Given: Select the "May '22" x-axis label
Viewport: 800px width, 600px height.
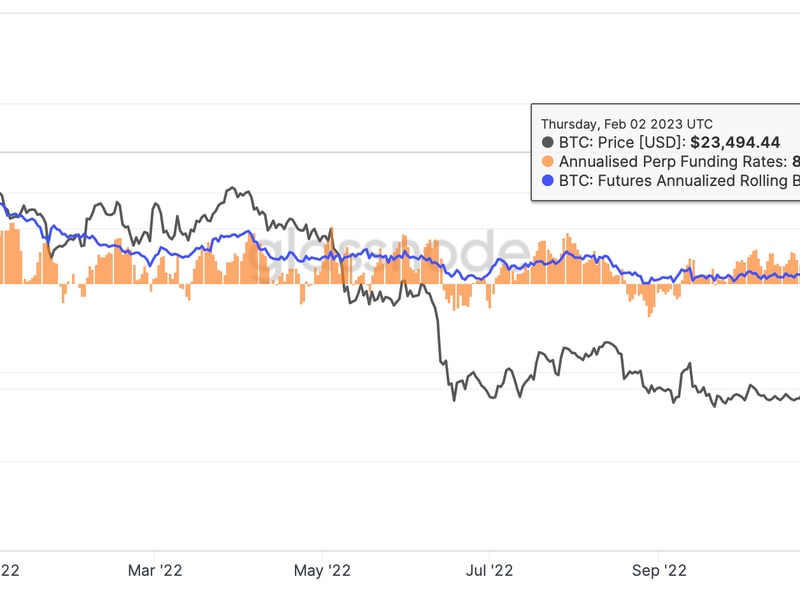Looking at the screenshot, I should (322, 570).
